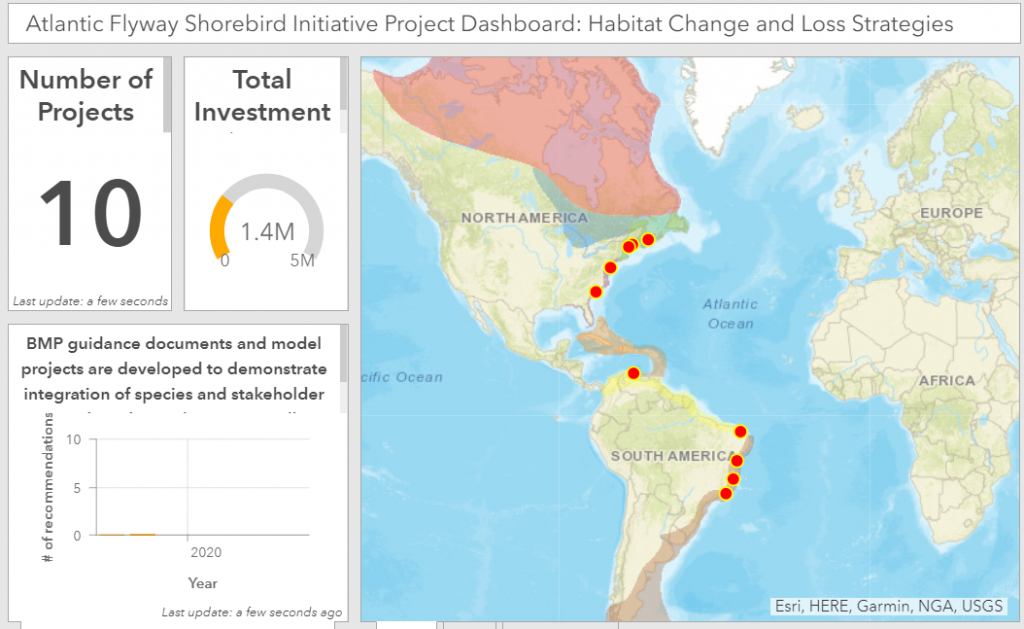The image size is (1024, 629).
Task: Click the Total Investment panel scrollbar
Action: [x=344, y=84]
